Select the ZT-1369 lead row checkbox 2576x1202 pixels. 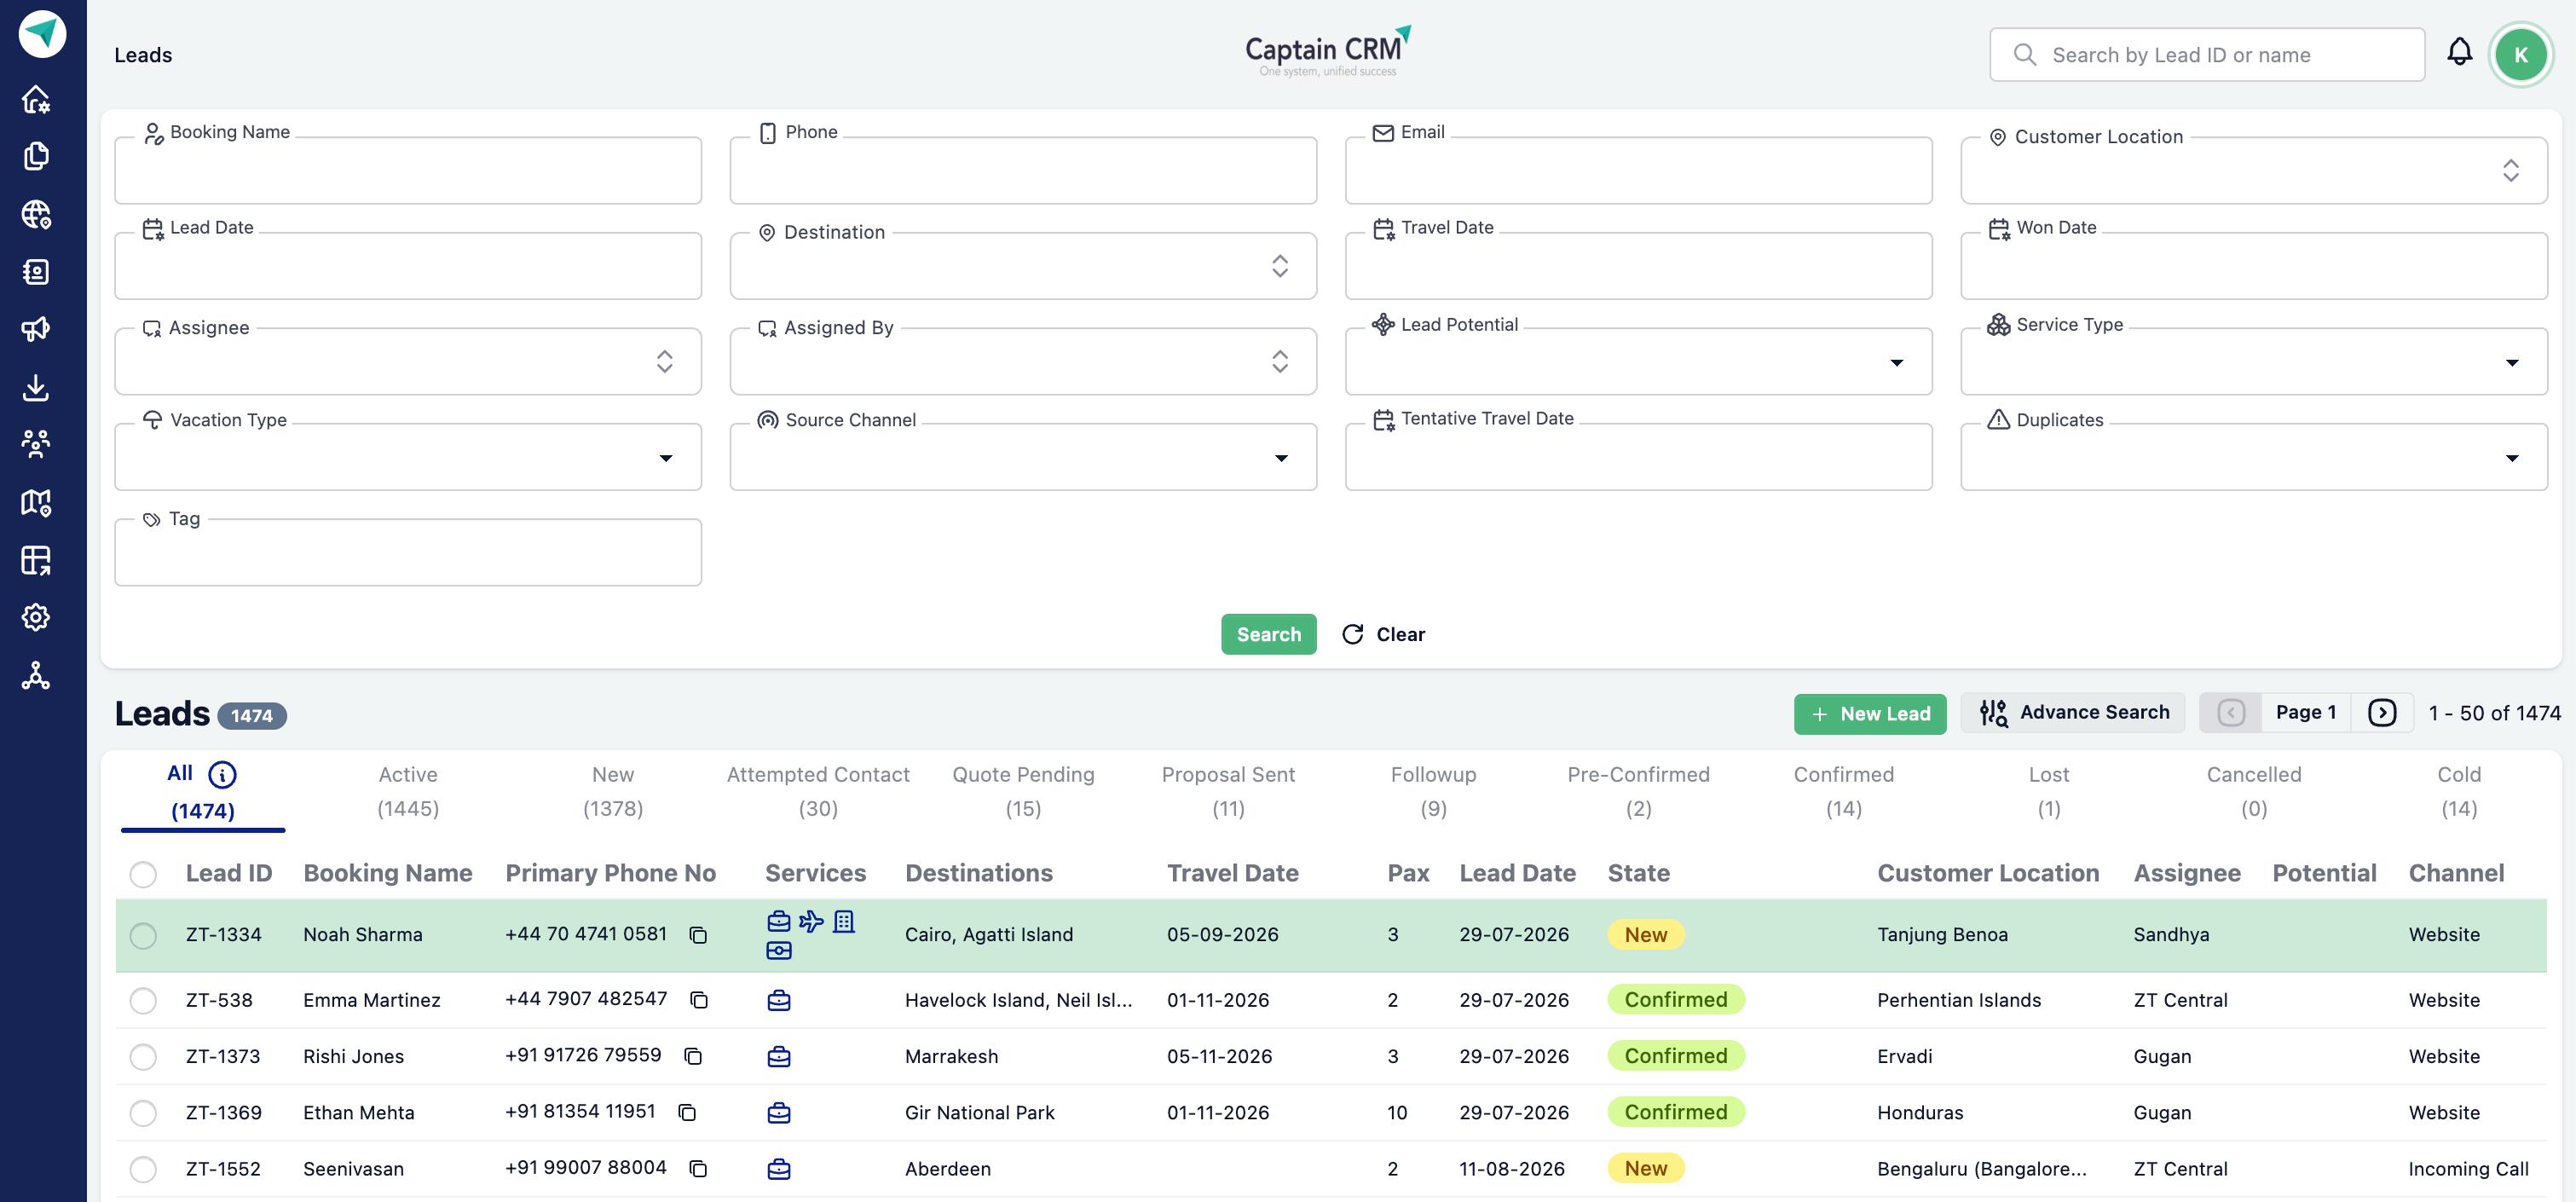pos(143,1113)
